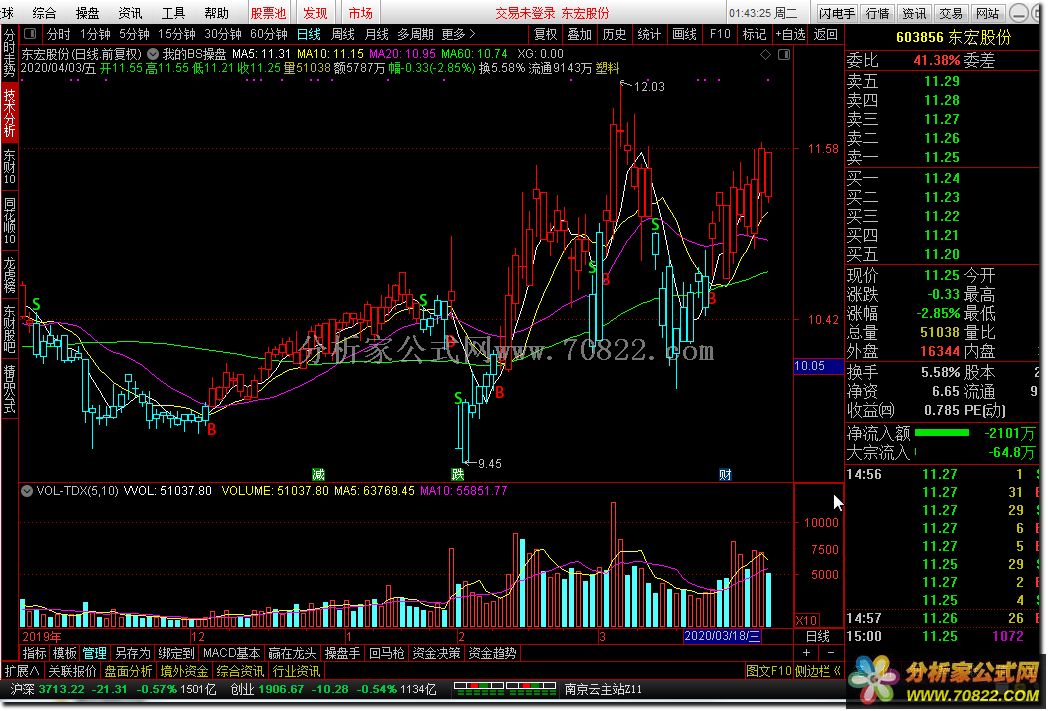Select the 操盘手 indicator template
Viewport: 1048px width, 711px height.
tap(342, 654)
